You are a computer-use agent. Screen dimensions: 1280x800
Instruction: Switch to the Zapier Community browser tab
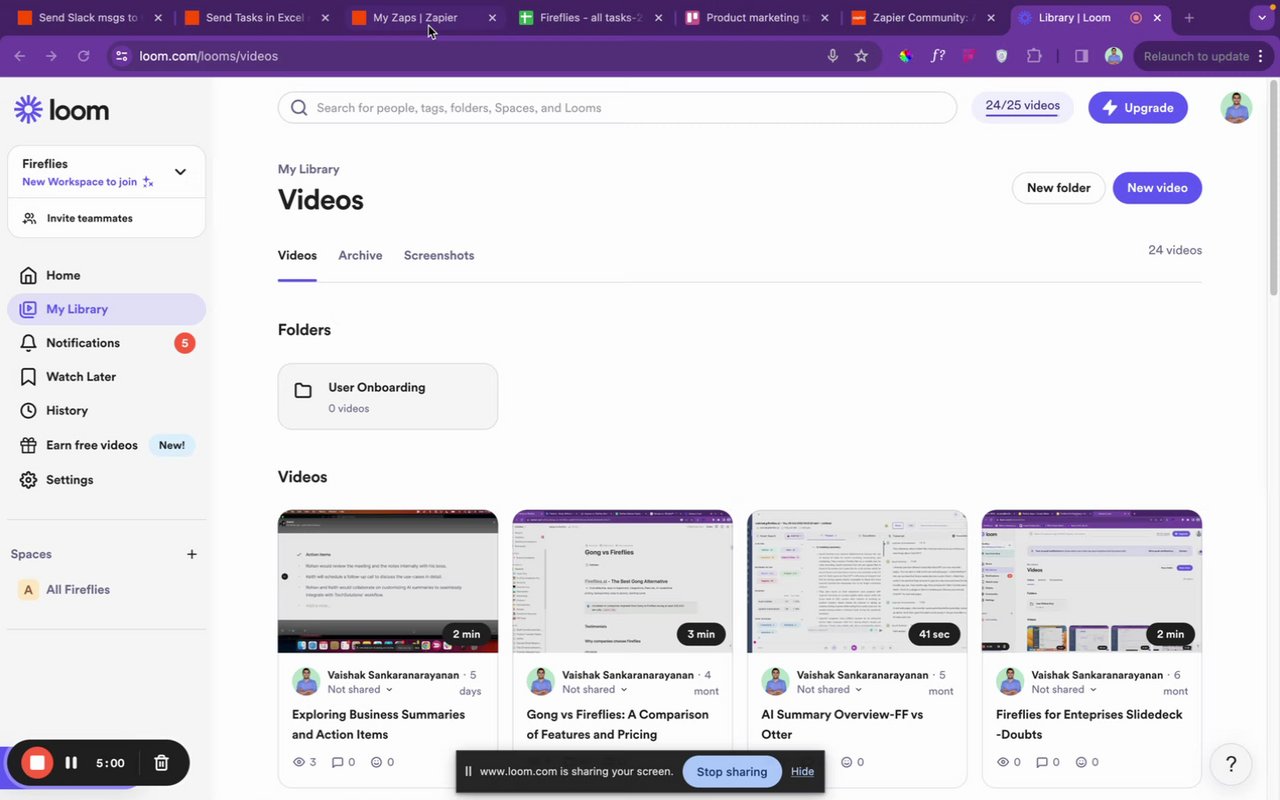coord(923,18)
